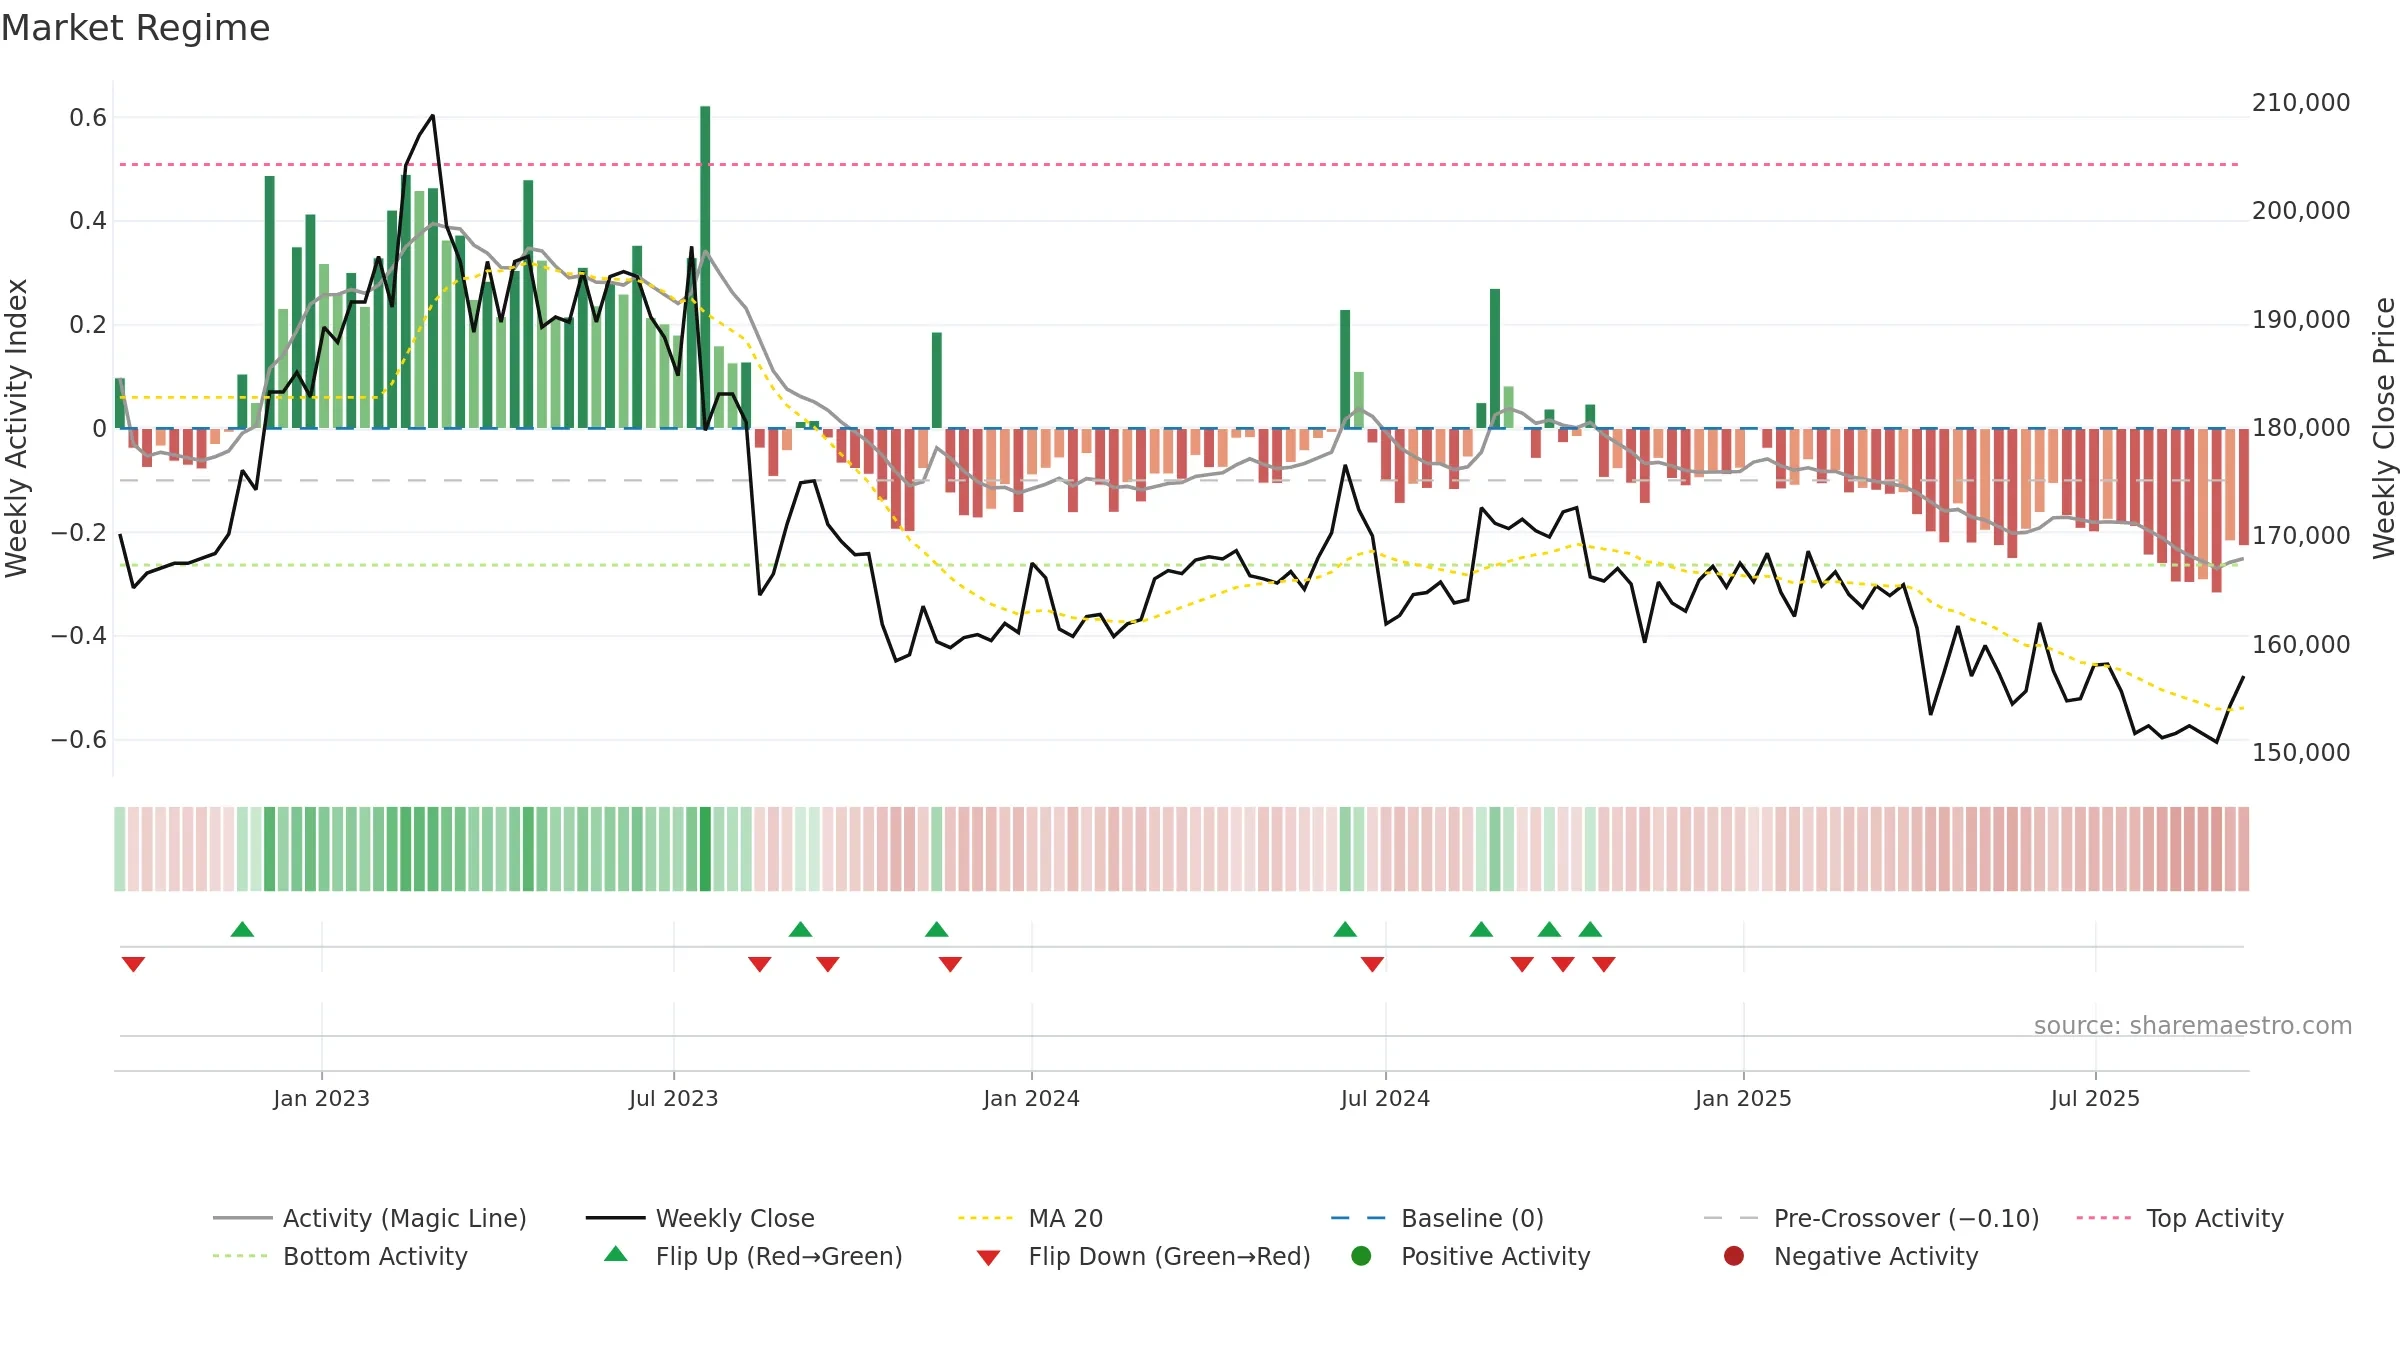The height and width of the screenshot is (1350, 2400).
Task: Click the −0.6 activity axis label
Action: 79,740
